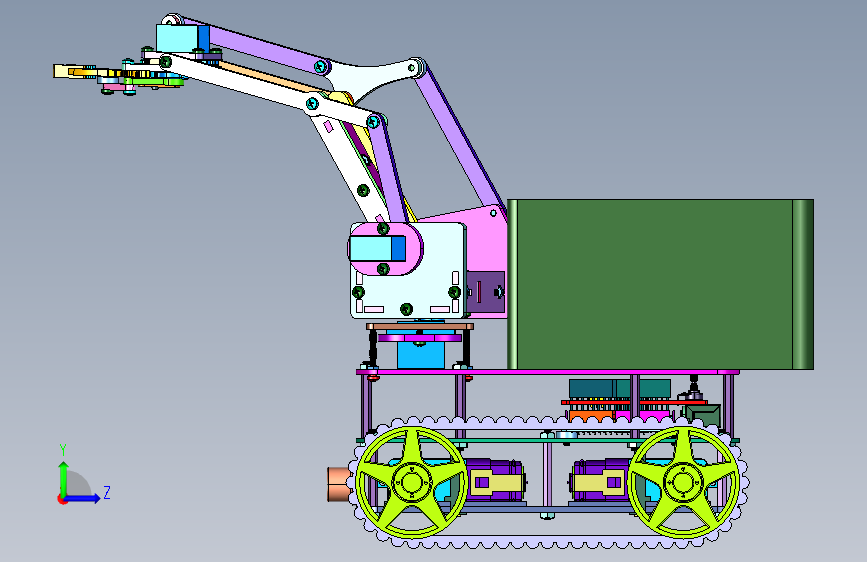The height and width of the screenshot is (562, 867).
Task: Select the front yellow-green track wheel
Action: 411,482
